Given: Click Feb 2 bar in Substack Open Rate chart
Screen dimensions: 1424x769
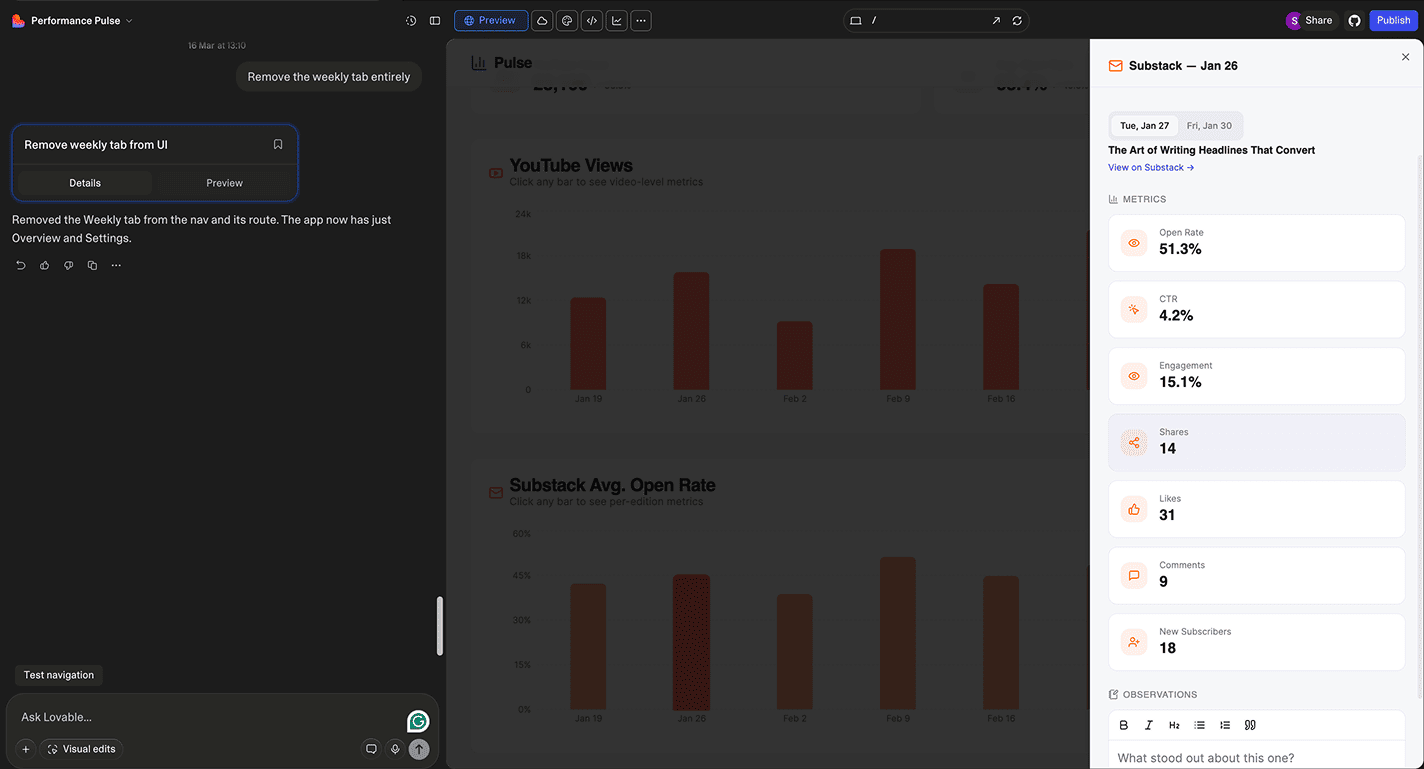Looking at the screenshot, I should click(795, 652).
